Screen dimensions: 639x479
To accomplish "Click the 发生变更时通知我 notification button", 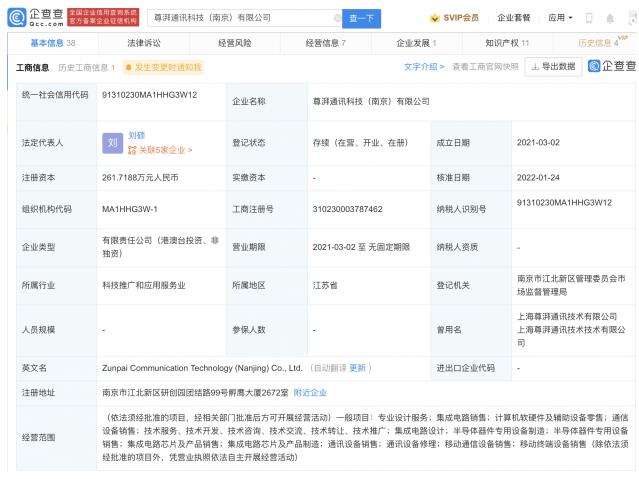I will 163,67.
